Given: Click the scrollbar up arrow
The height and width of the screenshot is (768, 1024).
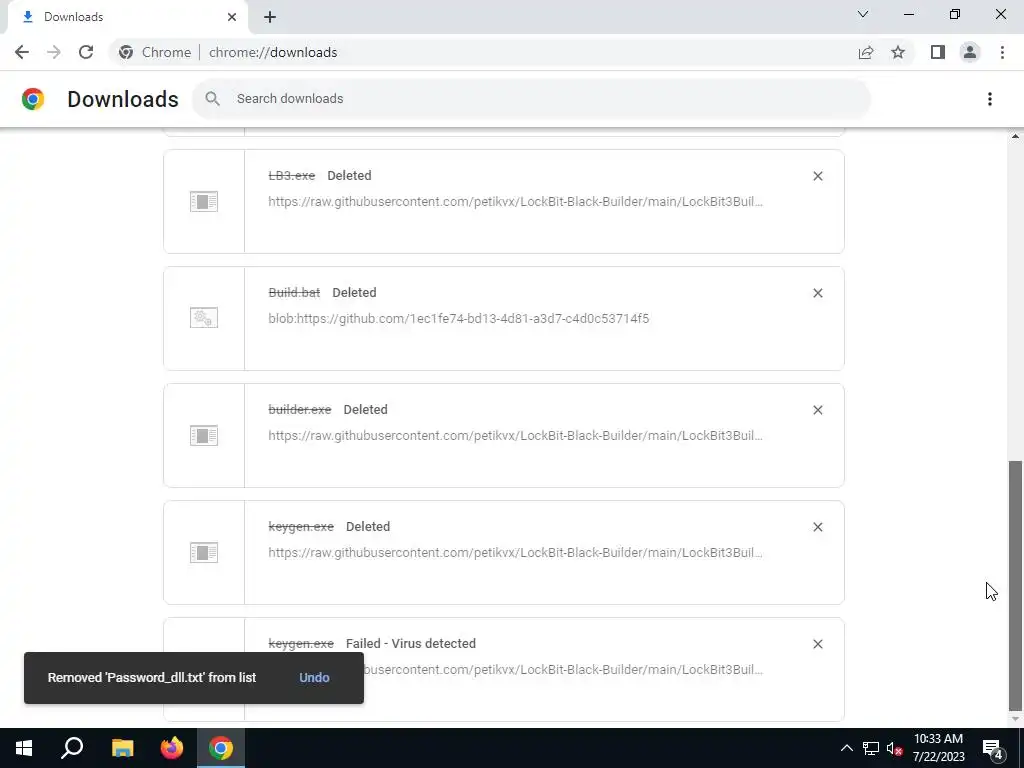Looking at the screenshot, I should tap(1015, 136).
